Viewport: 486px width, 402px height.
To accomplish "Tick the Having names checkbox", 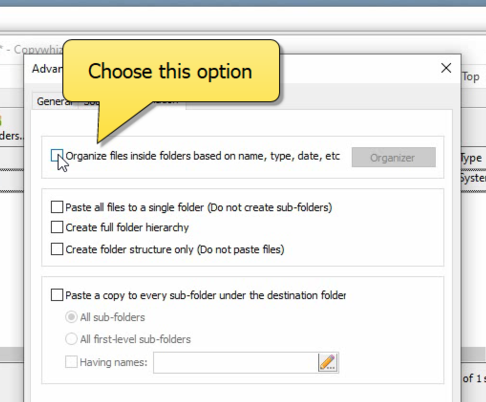I will pos(71,362).
